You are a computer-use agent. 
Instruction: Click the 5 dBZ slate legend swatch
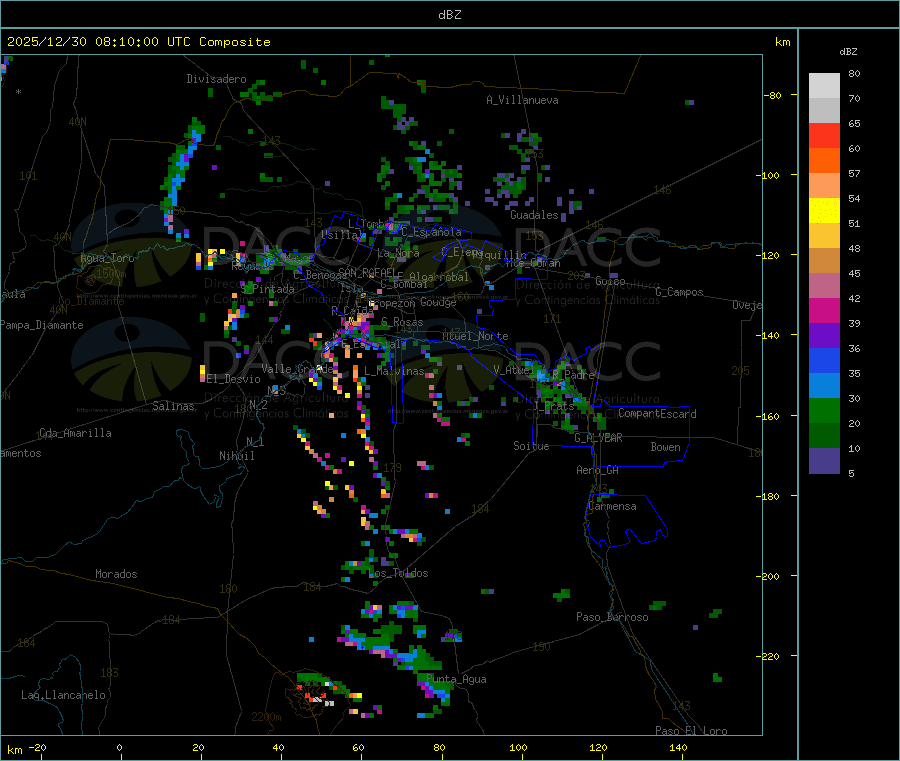coord(824,461)
